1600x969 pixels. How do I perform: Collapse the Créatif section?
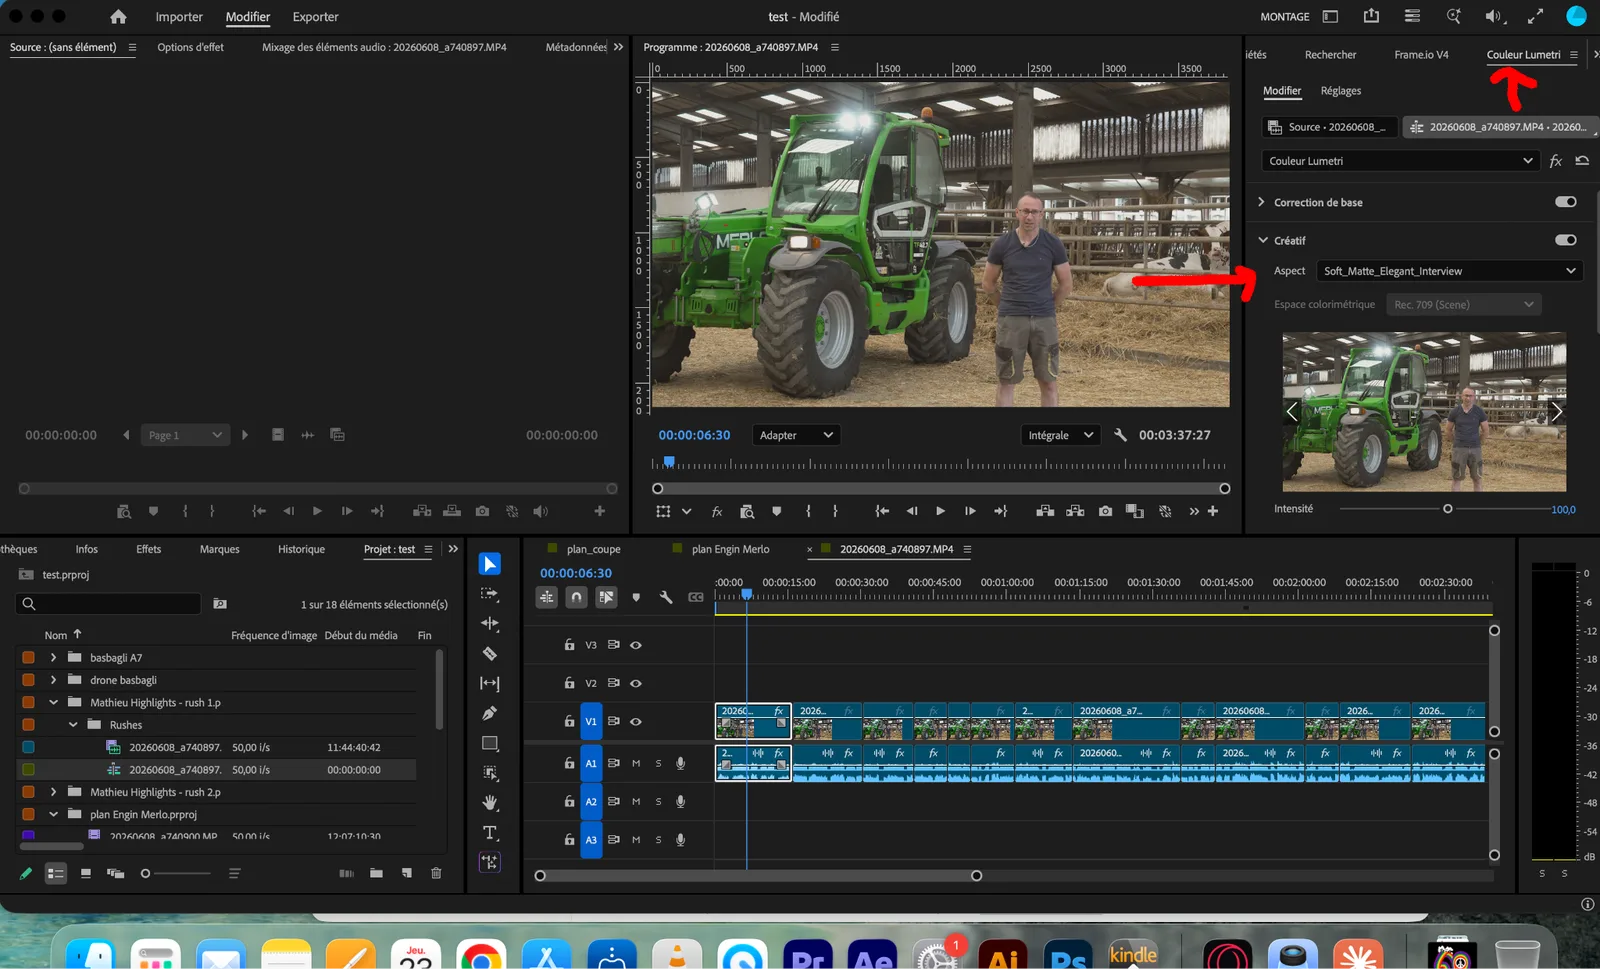1262,240
